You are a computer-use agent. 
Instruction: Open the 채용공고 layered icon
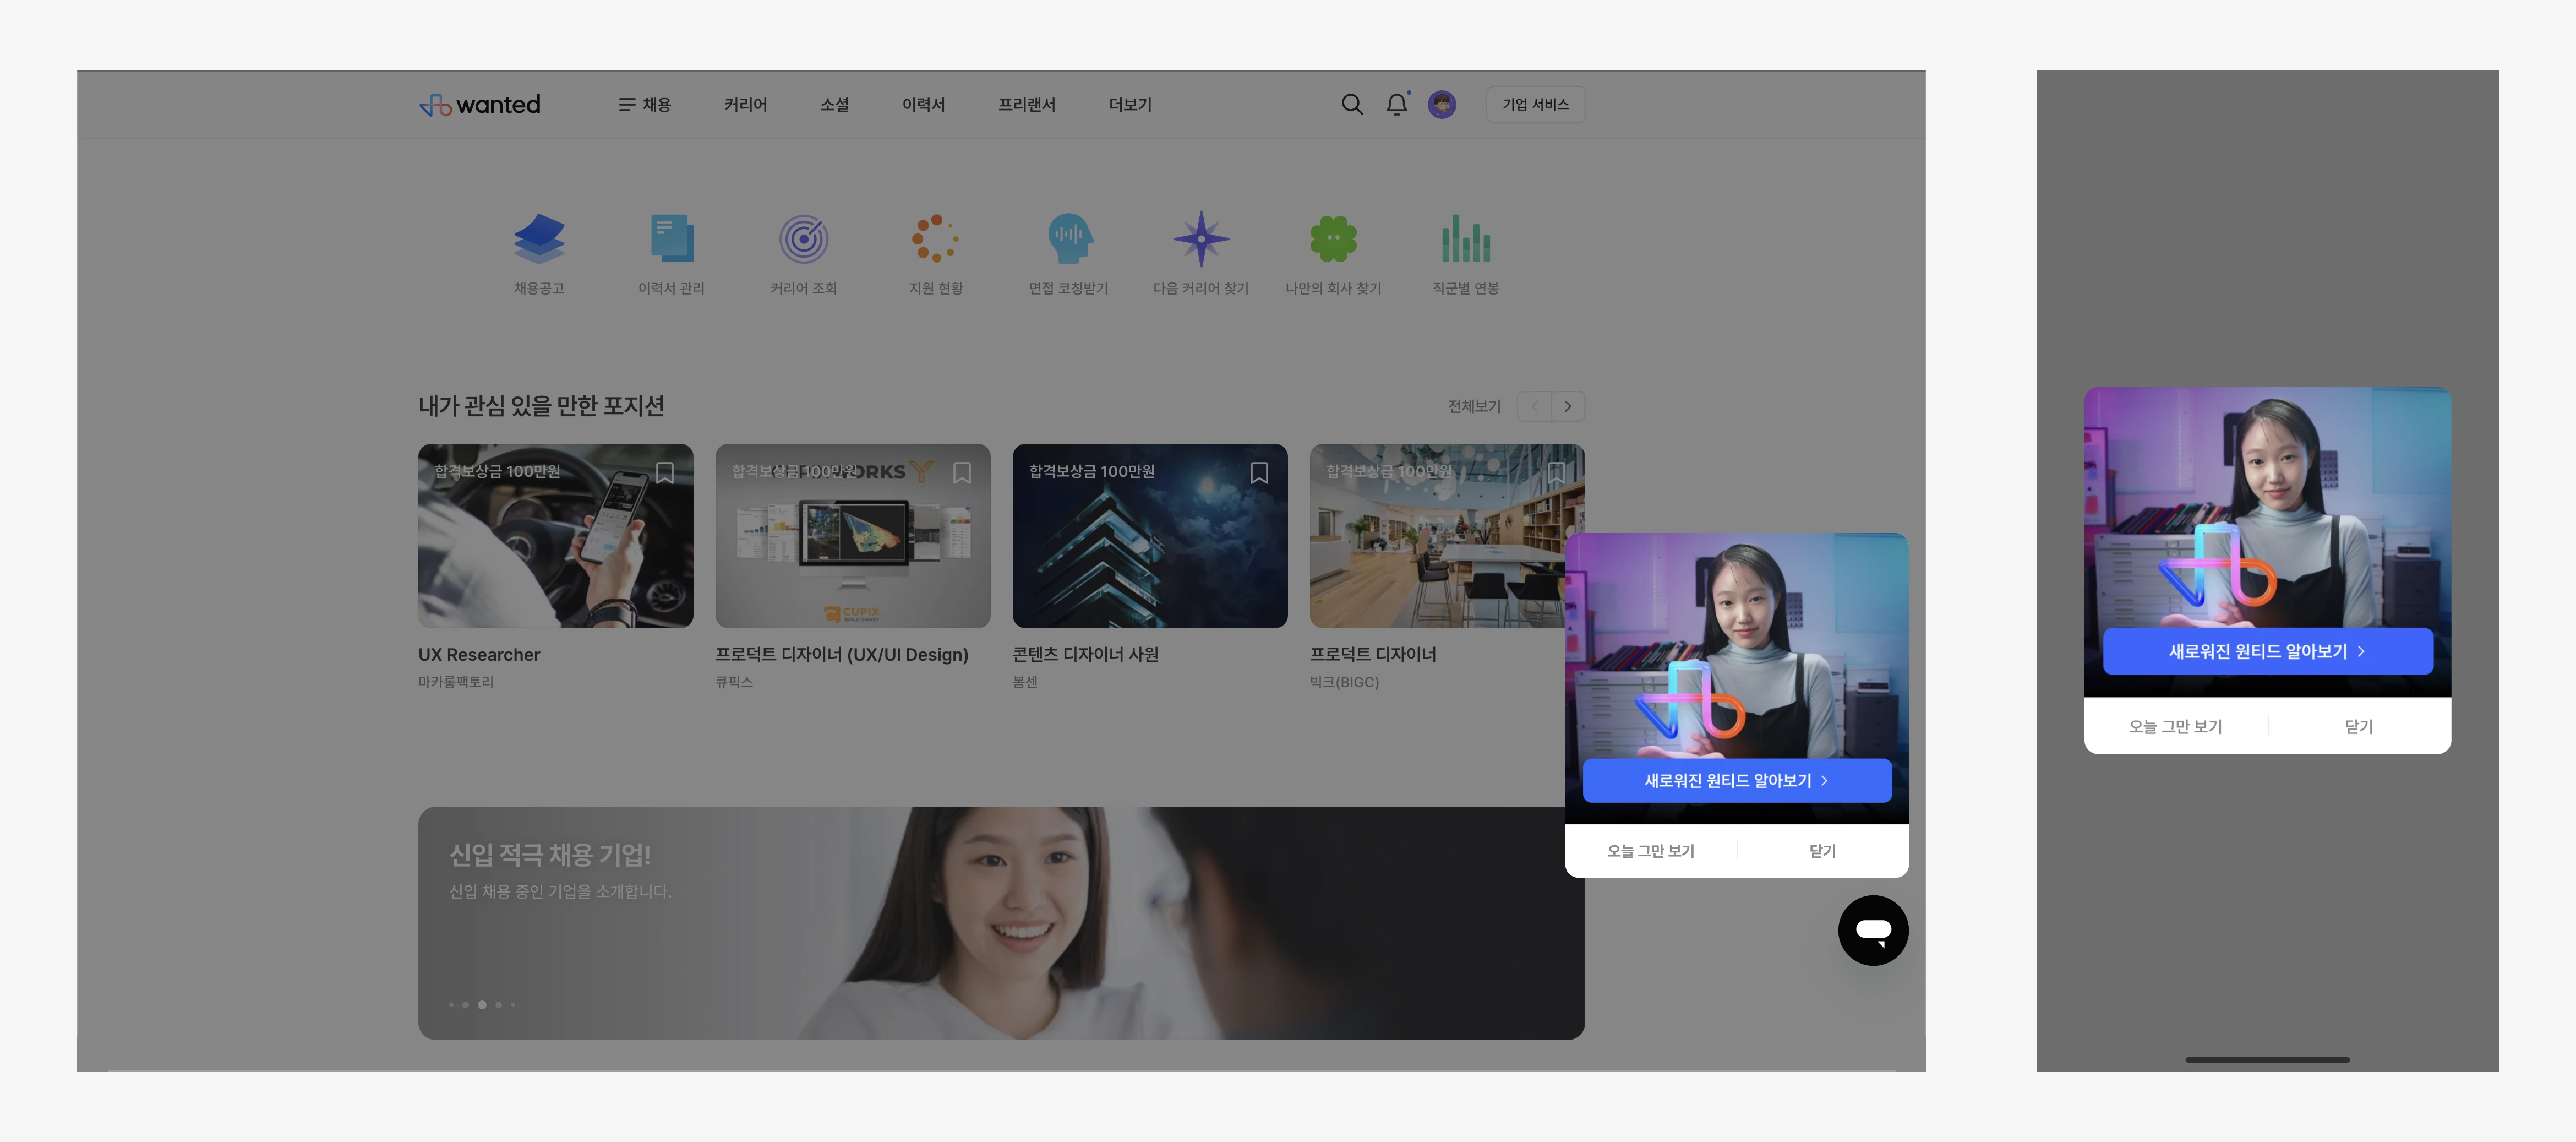point(539,239)
